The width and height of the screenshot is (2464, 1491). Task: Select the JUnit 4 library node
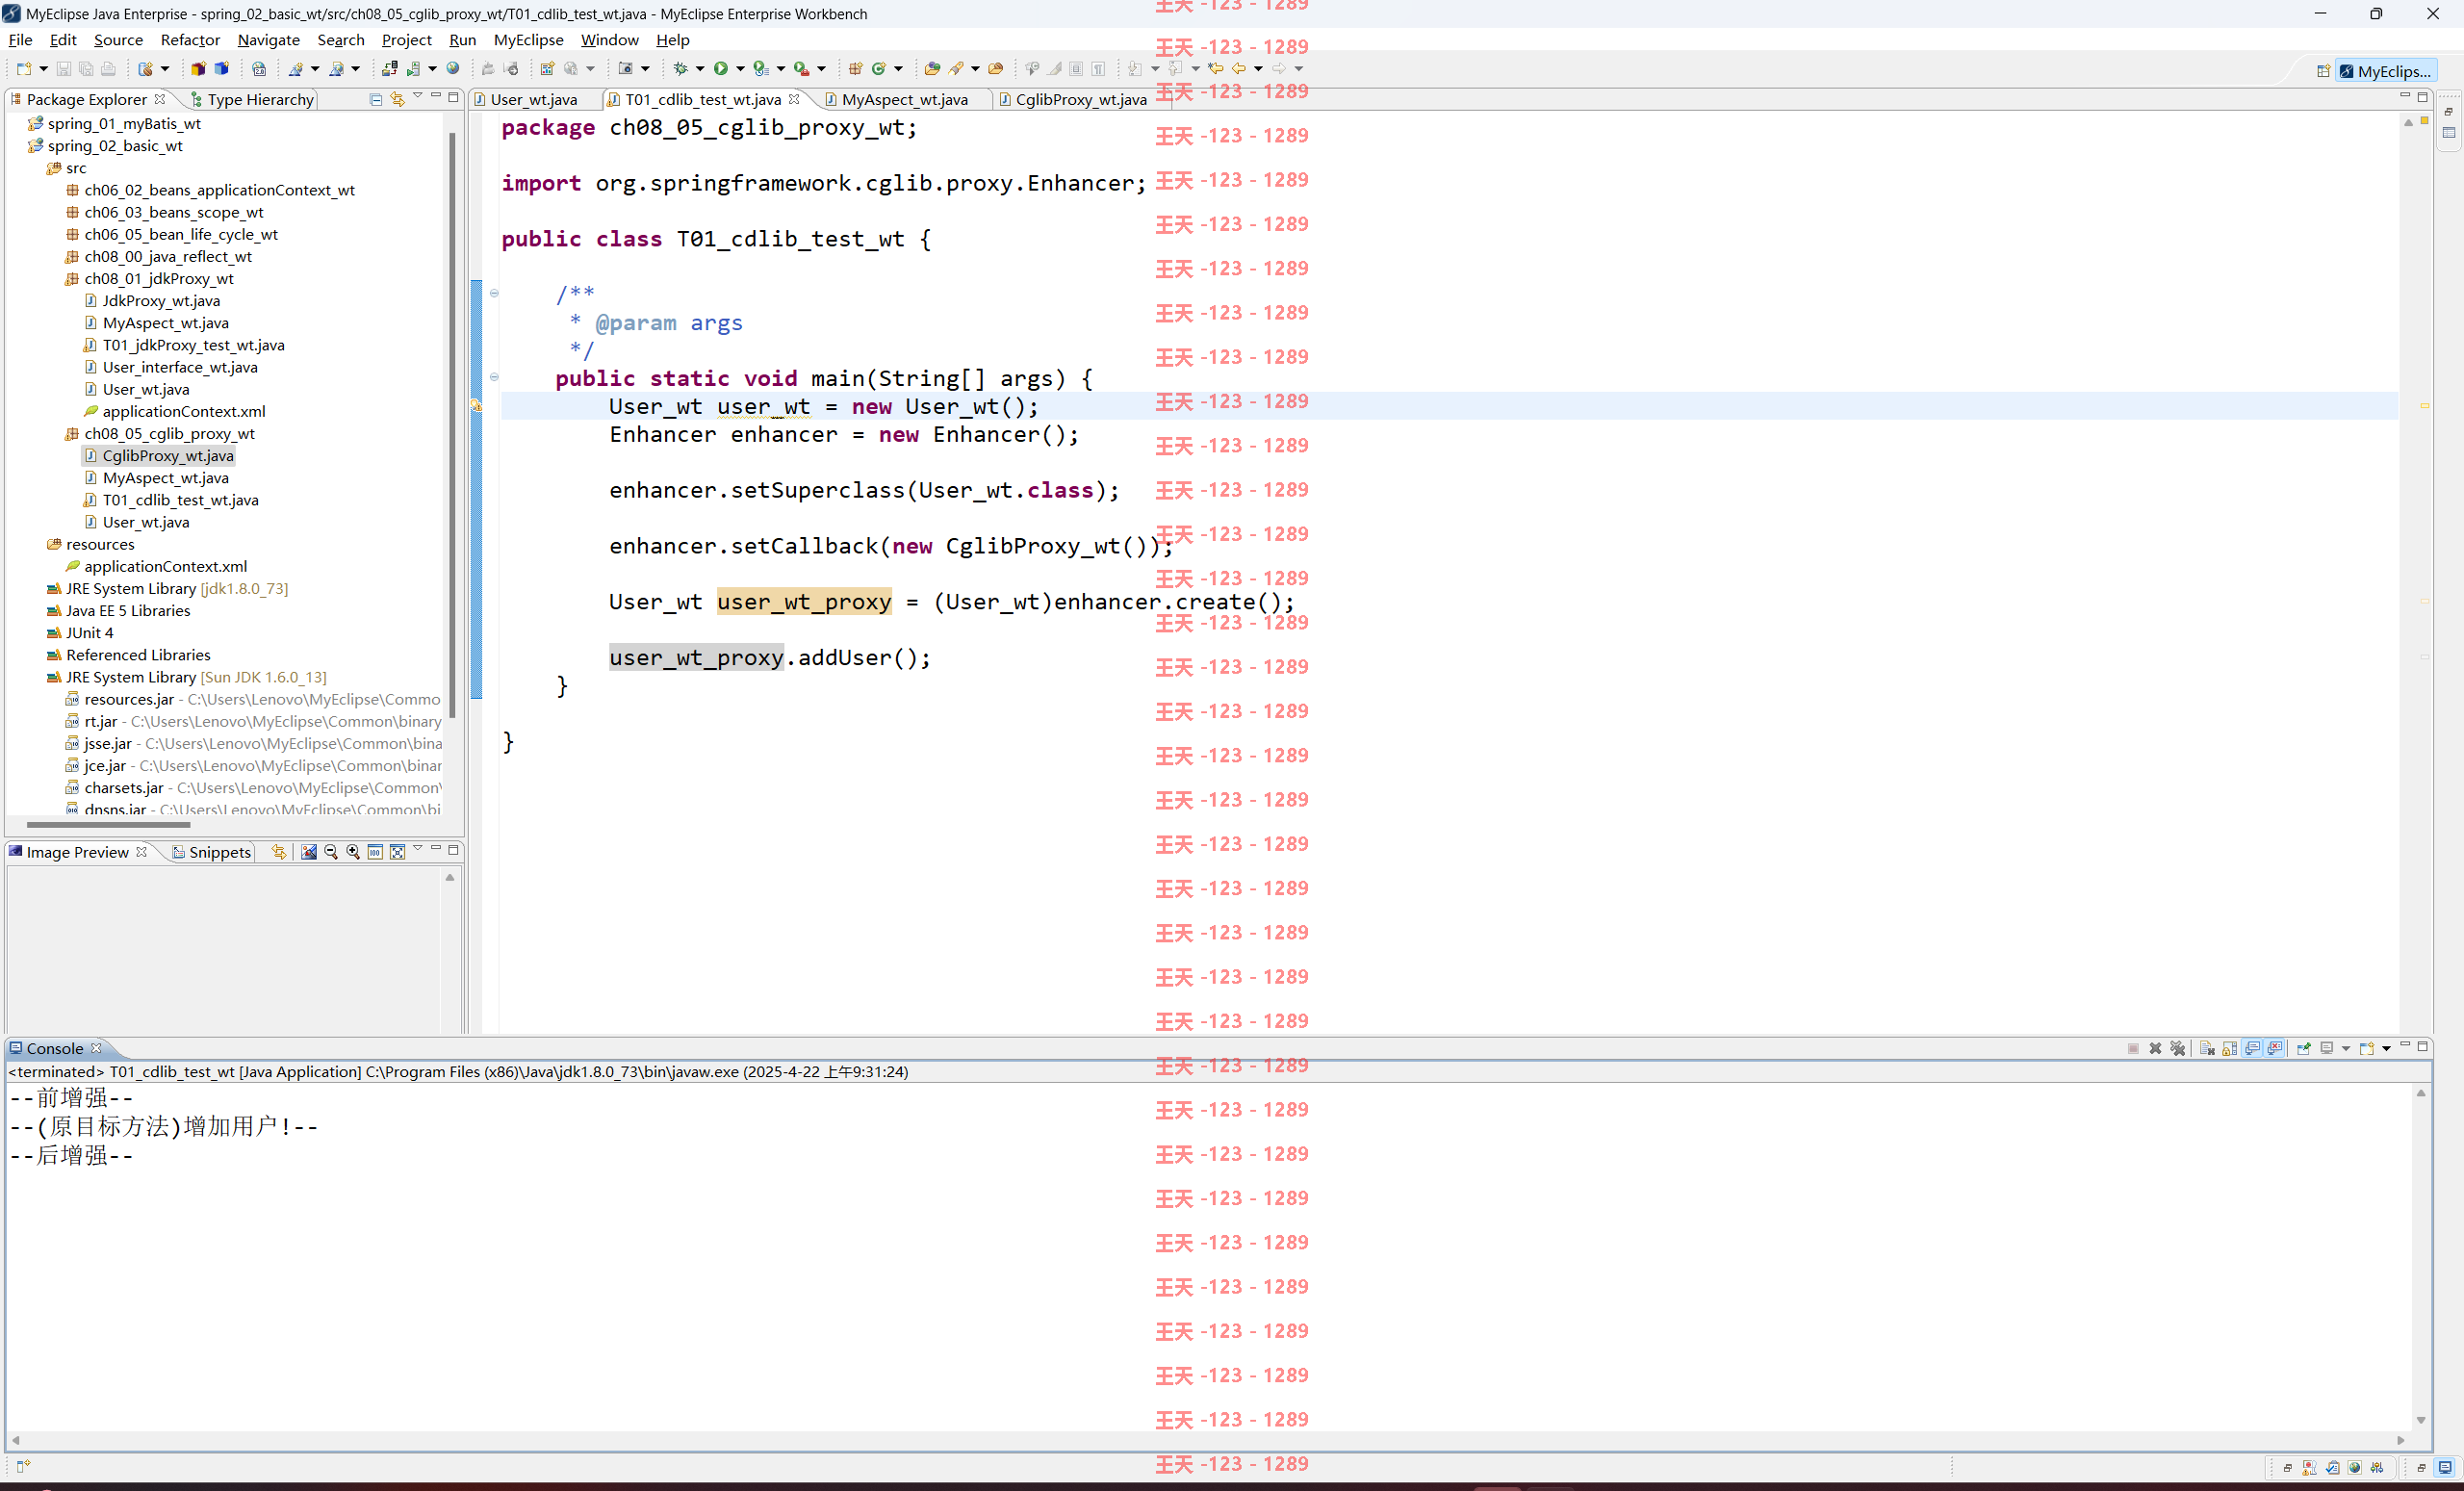coord(89,633)
